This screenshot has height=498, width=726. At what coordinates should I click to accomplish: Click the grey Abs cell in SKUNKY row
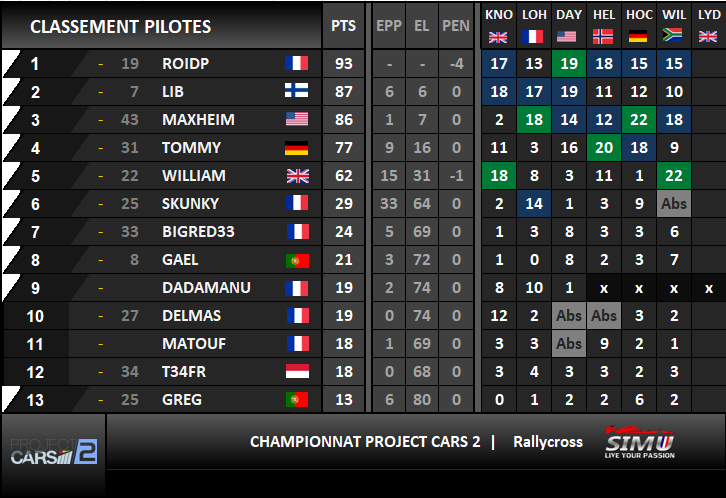(x=674, y=204)
